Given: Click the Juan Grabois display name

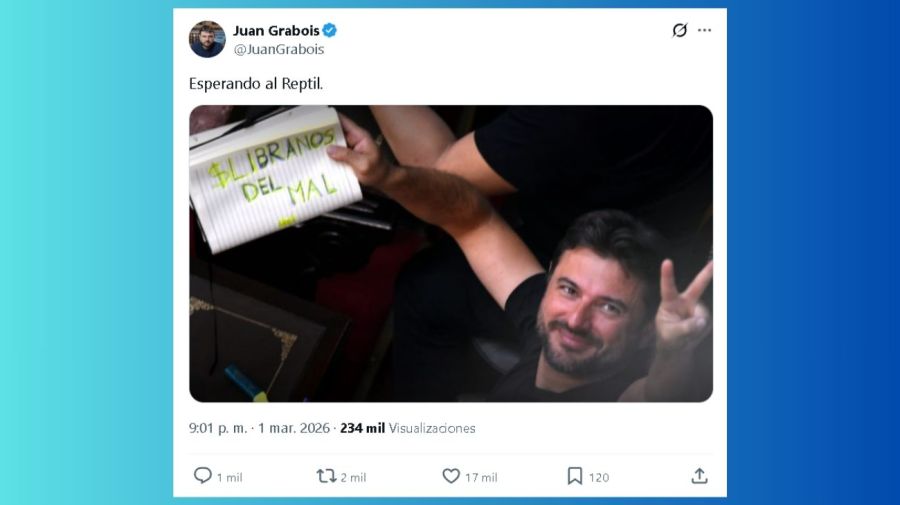Looking at the screenshot, I should click(x=276, y=30).
